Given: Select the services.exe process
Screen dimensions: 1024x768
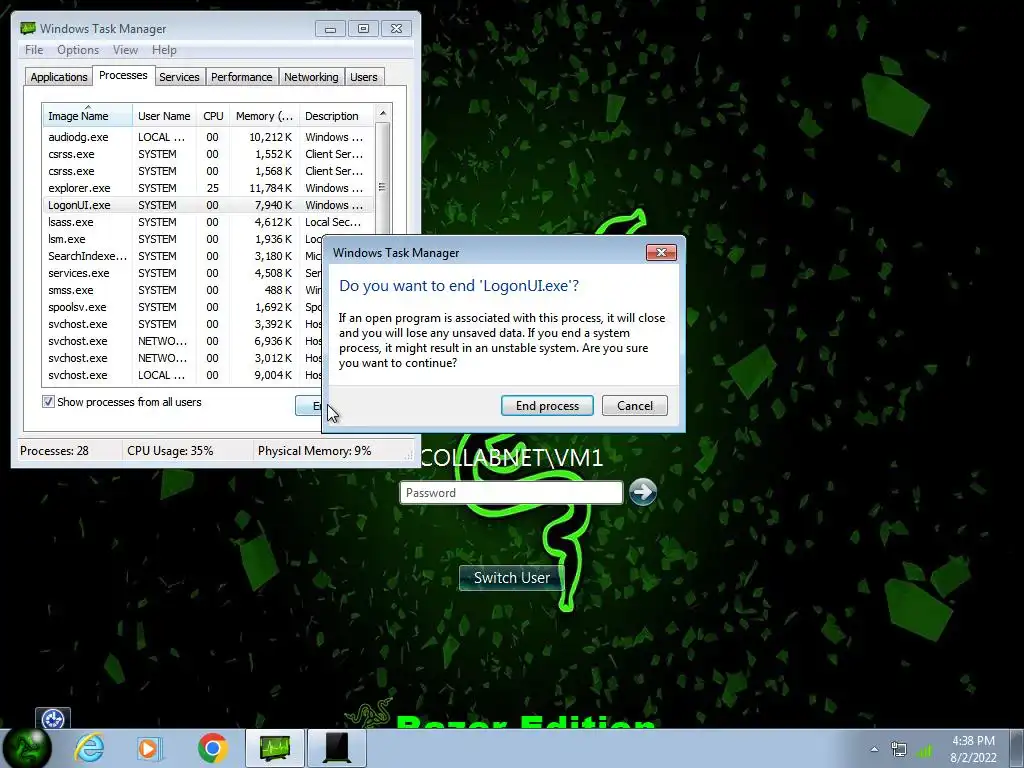Looking at the screenshot, I should pyautogui.click(x=182, y=273).
